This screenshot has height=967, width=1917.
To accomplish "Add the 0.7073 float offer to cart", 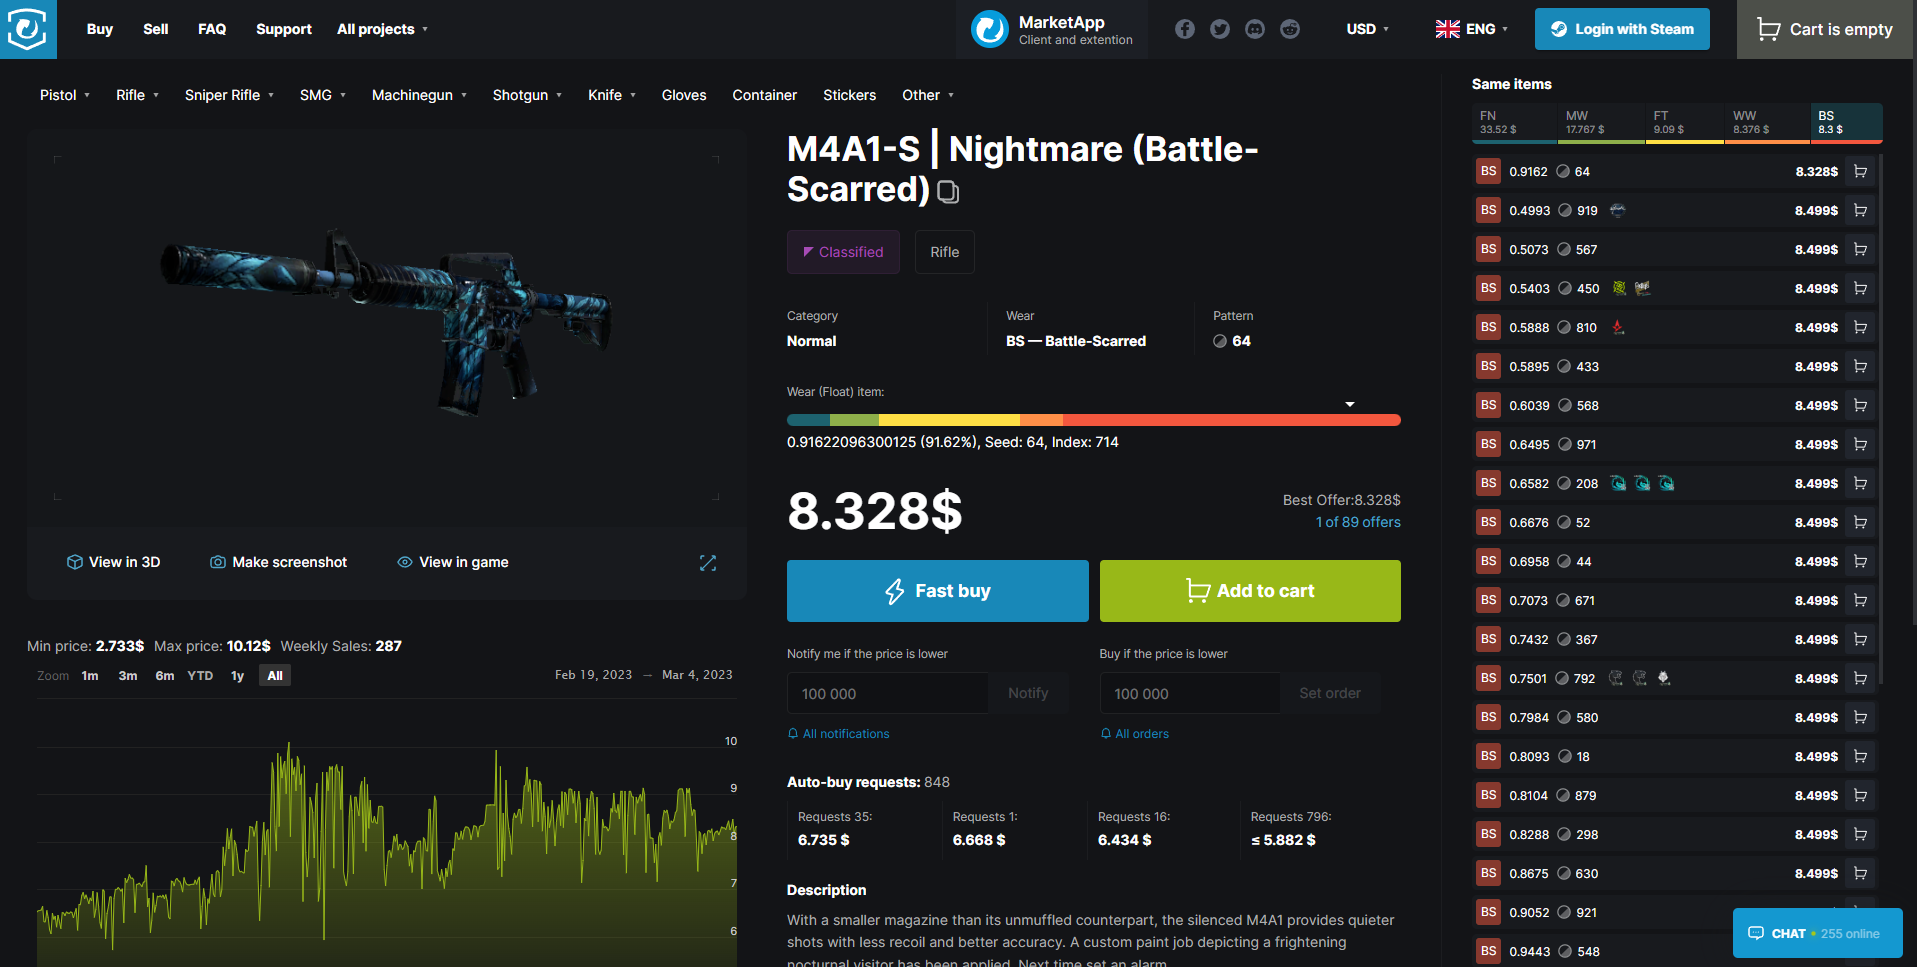I will tap(1860, 601).
